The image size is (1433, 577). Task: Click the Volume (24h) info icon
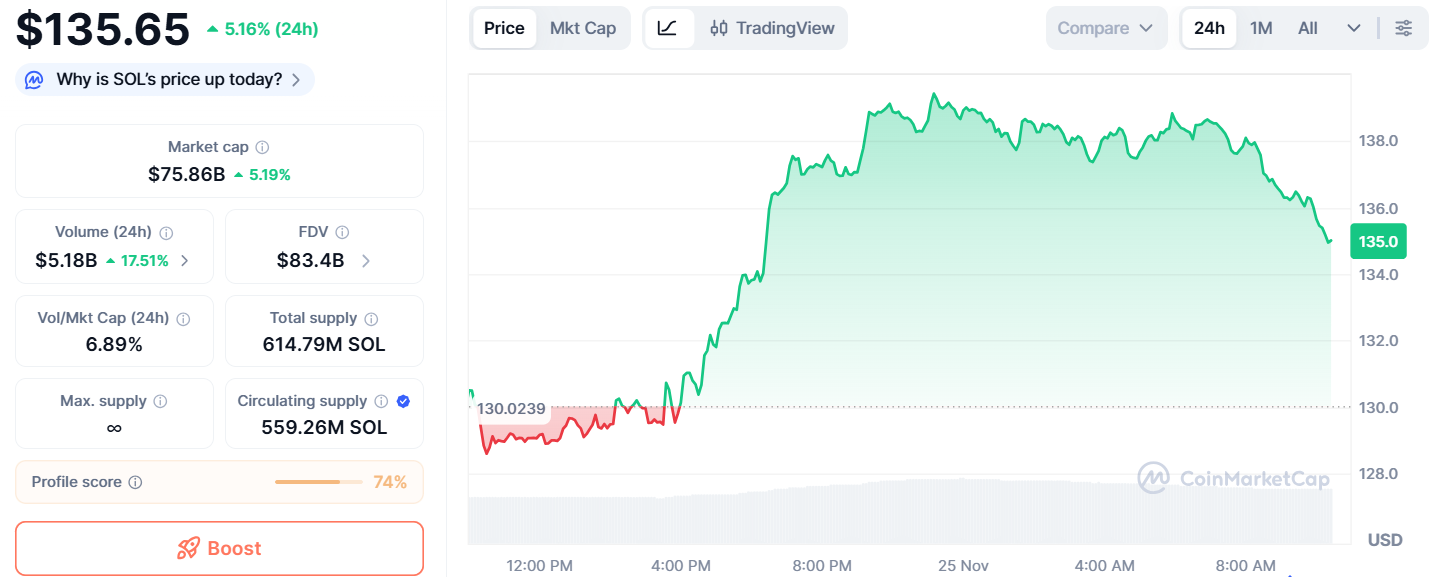[x=166, y=232]
